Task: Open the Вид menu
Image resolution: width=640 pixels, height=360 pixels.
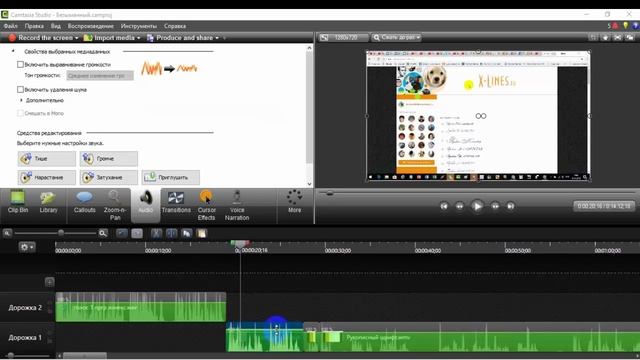Action: 56,26
